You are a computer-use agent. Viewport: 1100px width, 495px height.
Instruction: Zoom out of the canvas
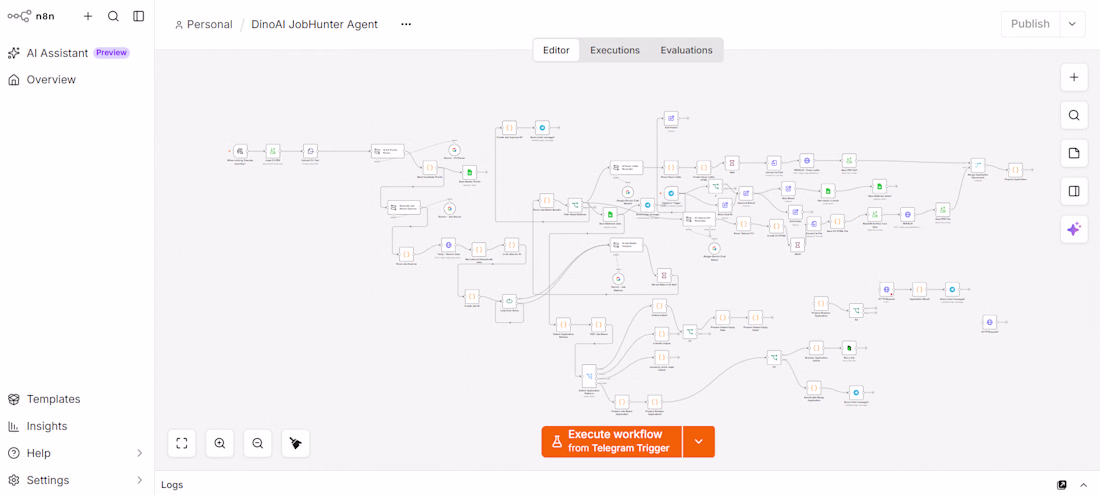click(257, 443)
